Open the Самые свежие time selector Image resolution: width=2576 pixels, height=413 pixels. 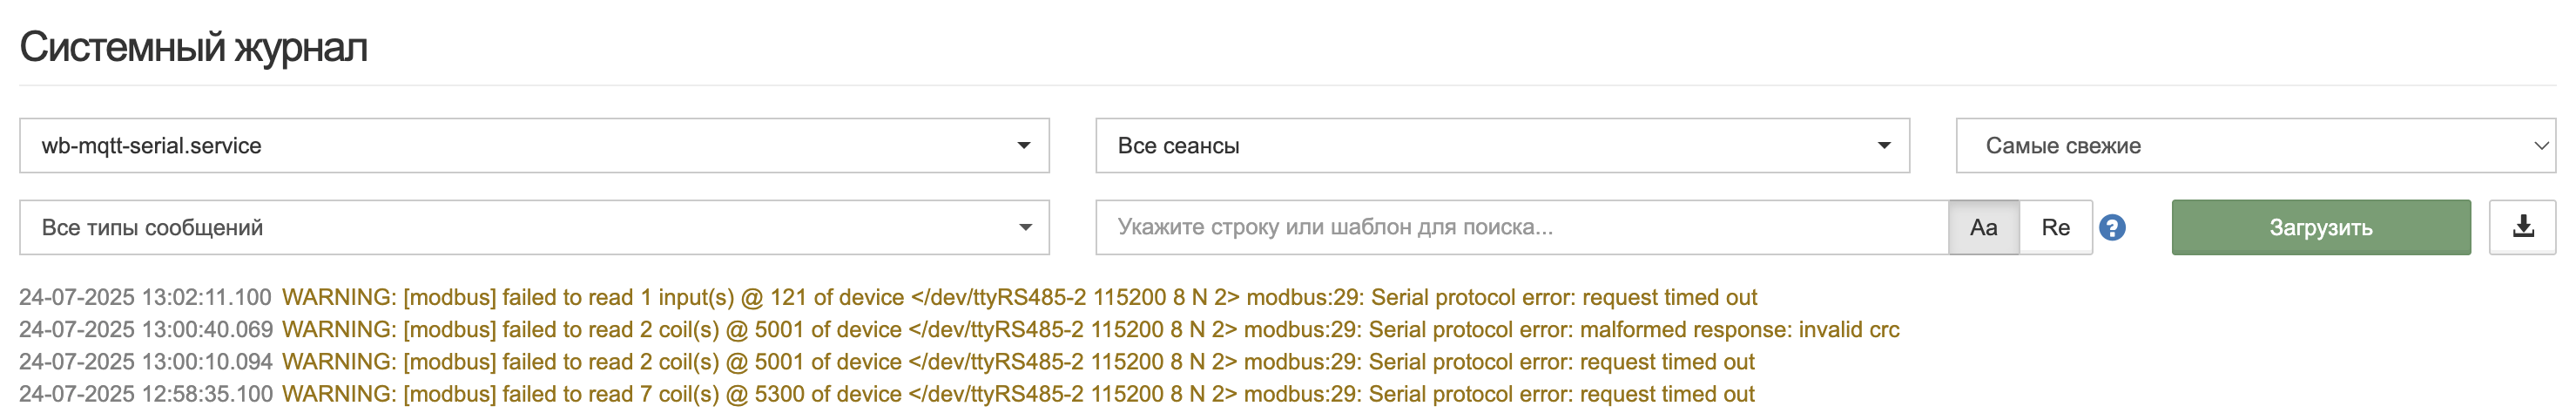click(x=2255, y=146)
